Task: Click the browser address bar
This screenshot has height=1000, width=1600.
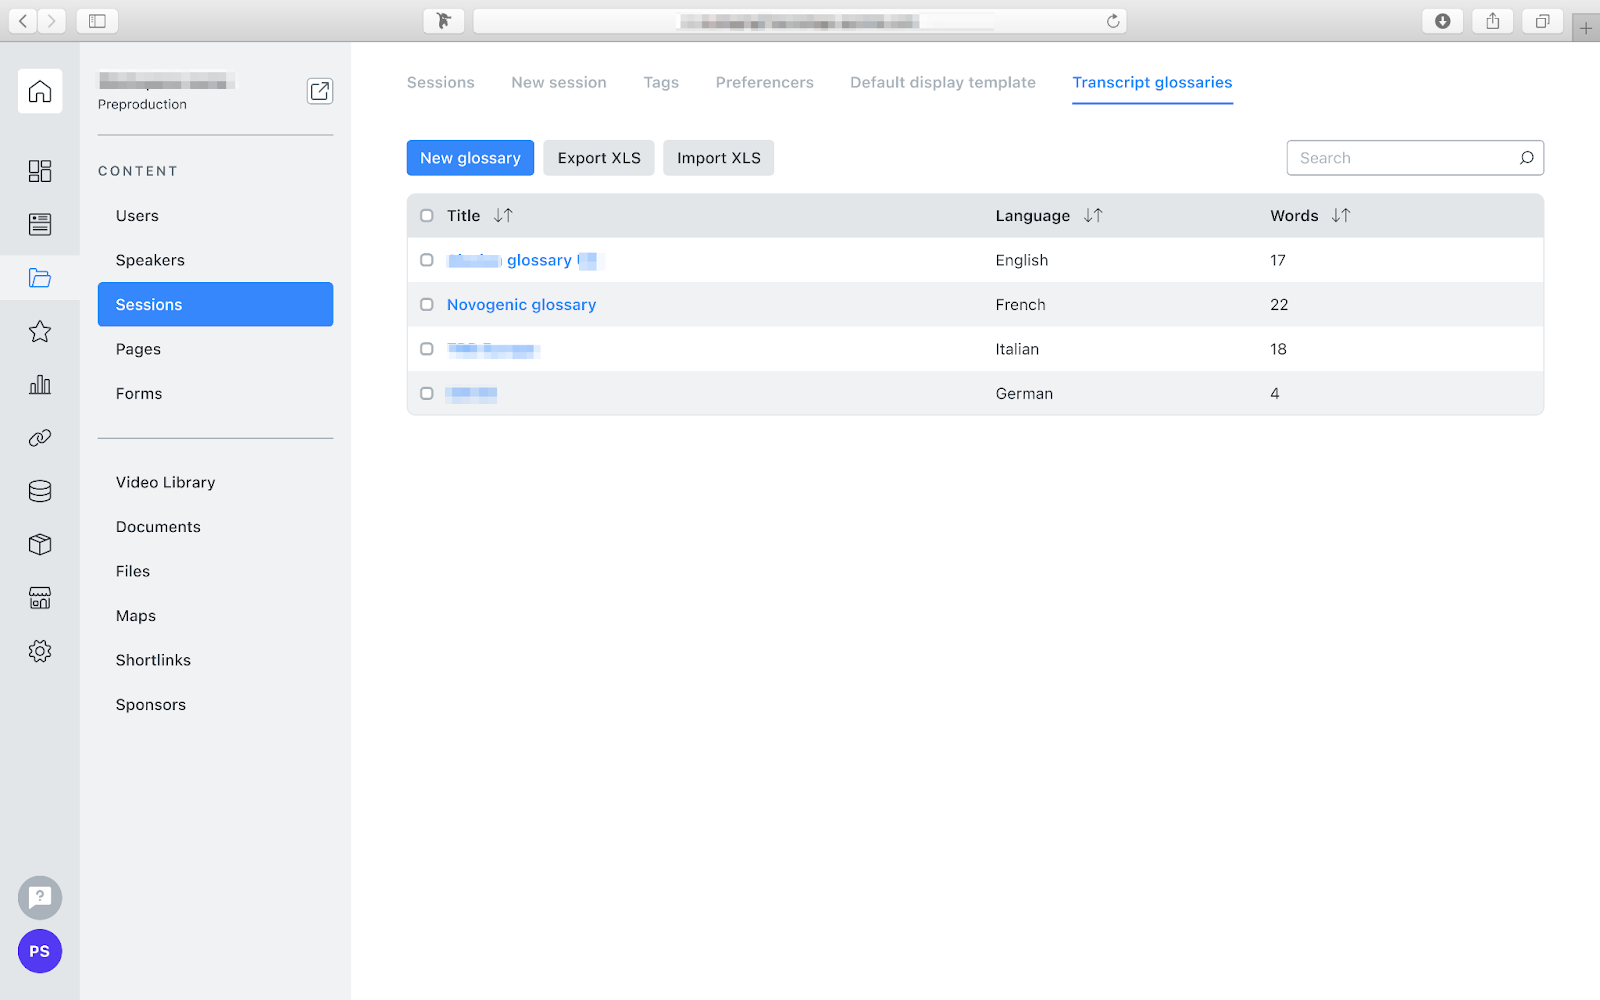Action: point(800,21)
